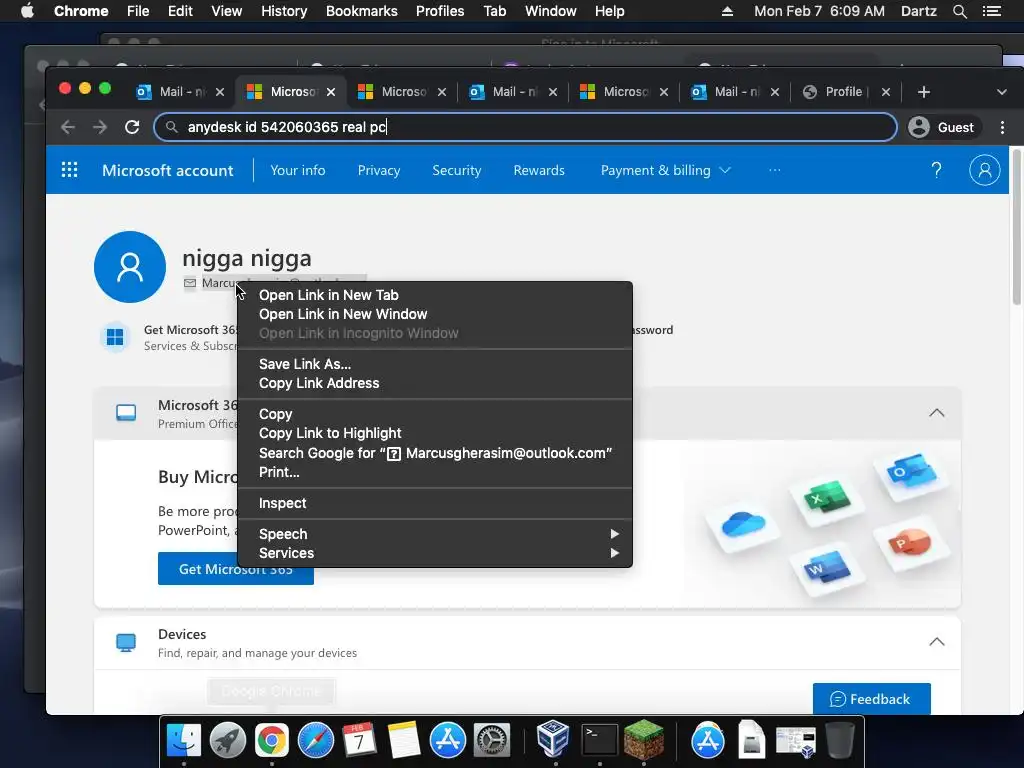Open System Preferences gear in dock

pos(491,741)
